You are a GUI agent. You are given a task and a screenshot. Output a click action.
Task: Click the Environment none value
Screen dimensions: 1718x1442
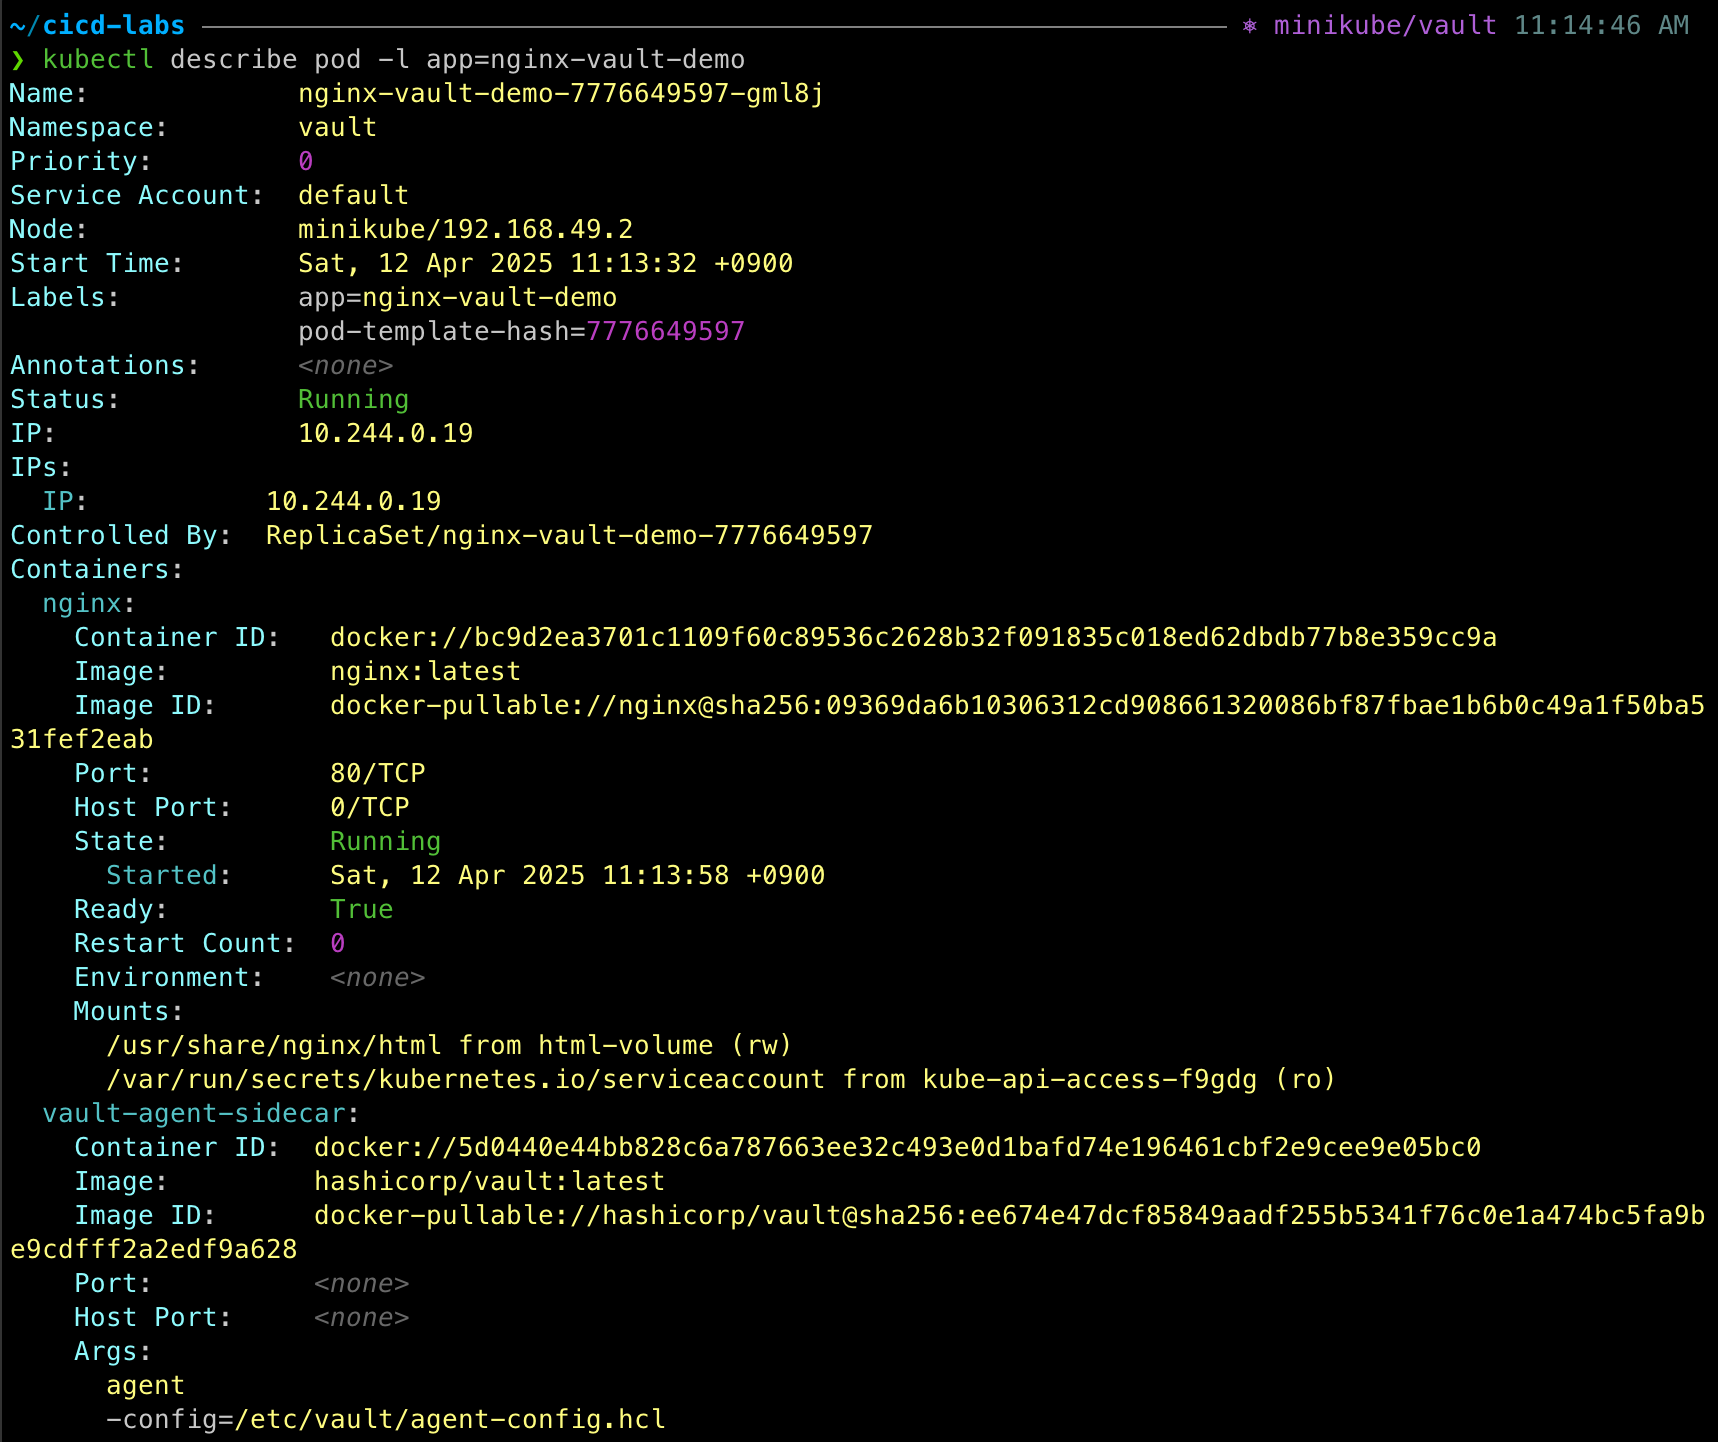click(x=377, y=978)
